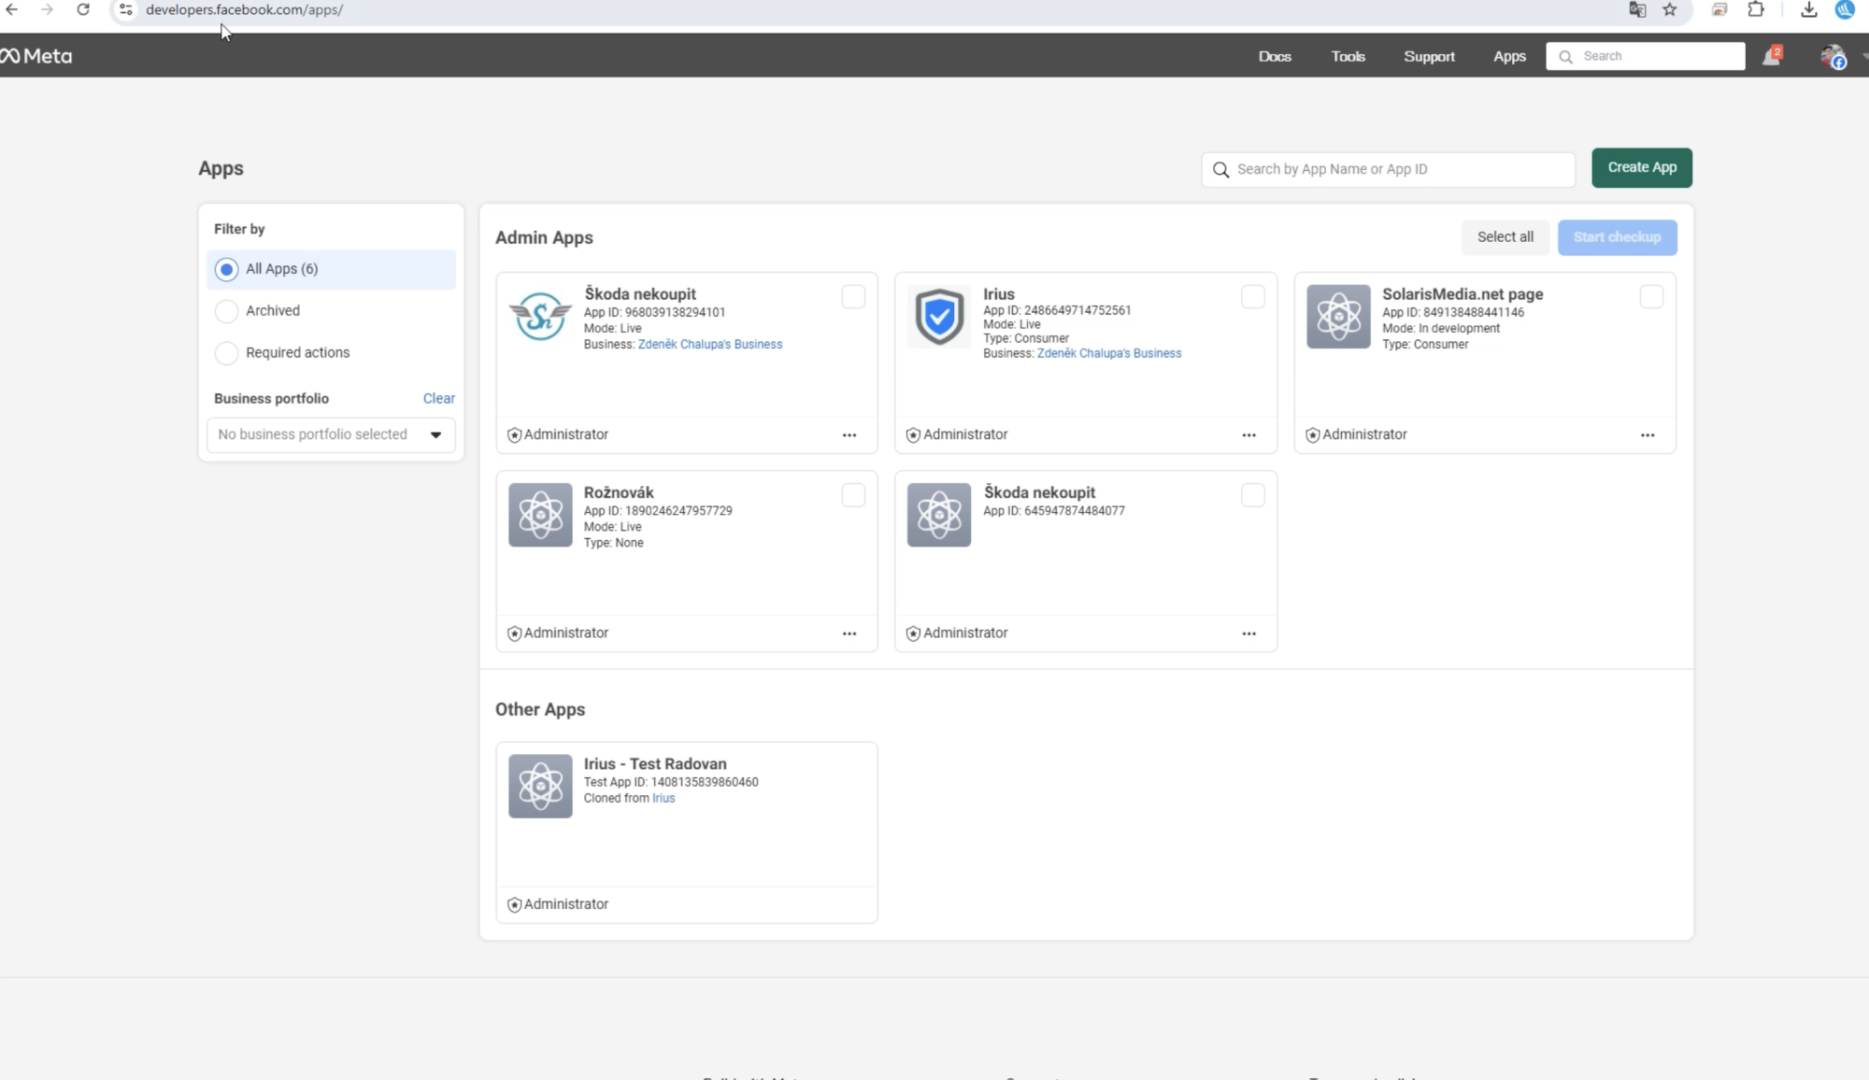Image resolution: width=1869 pixels, height=1080 pixels.
Task: Click the site info icon in address bar
Action: point(126,10)
